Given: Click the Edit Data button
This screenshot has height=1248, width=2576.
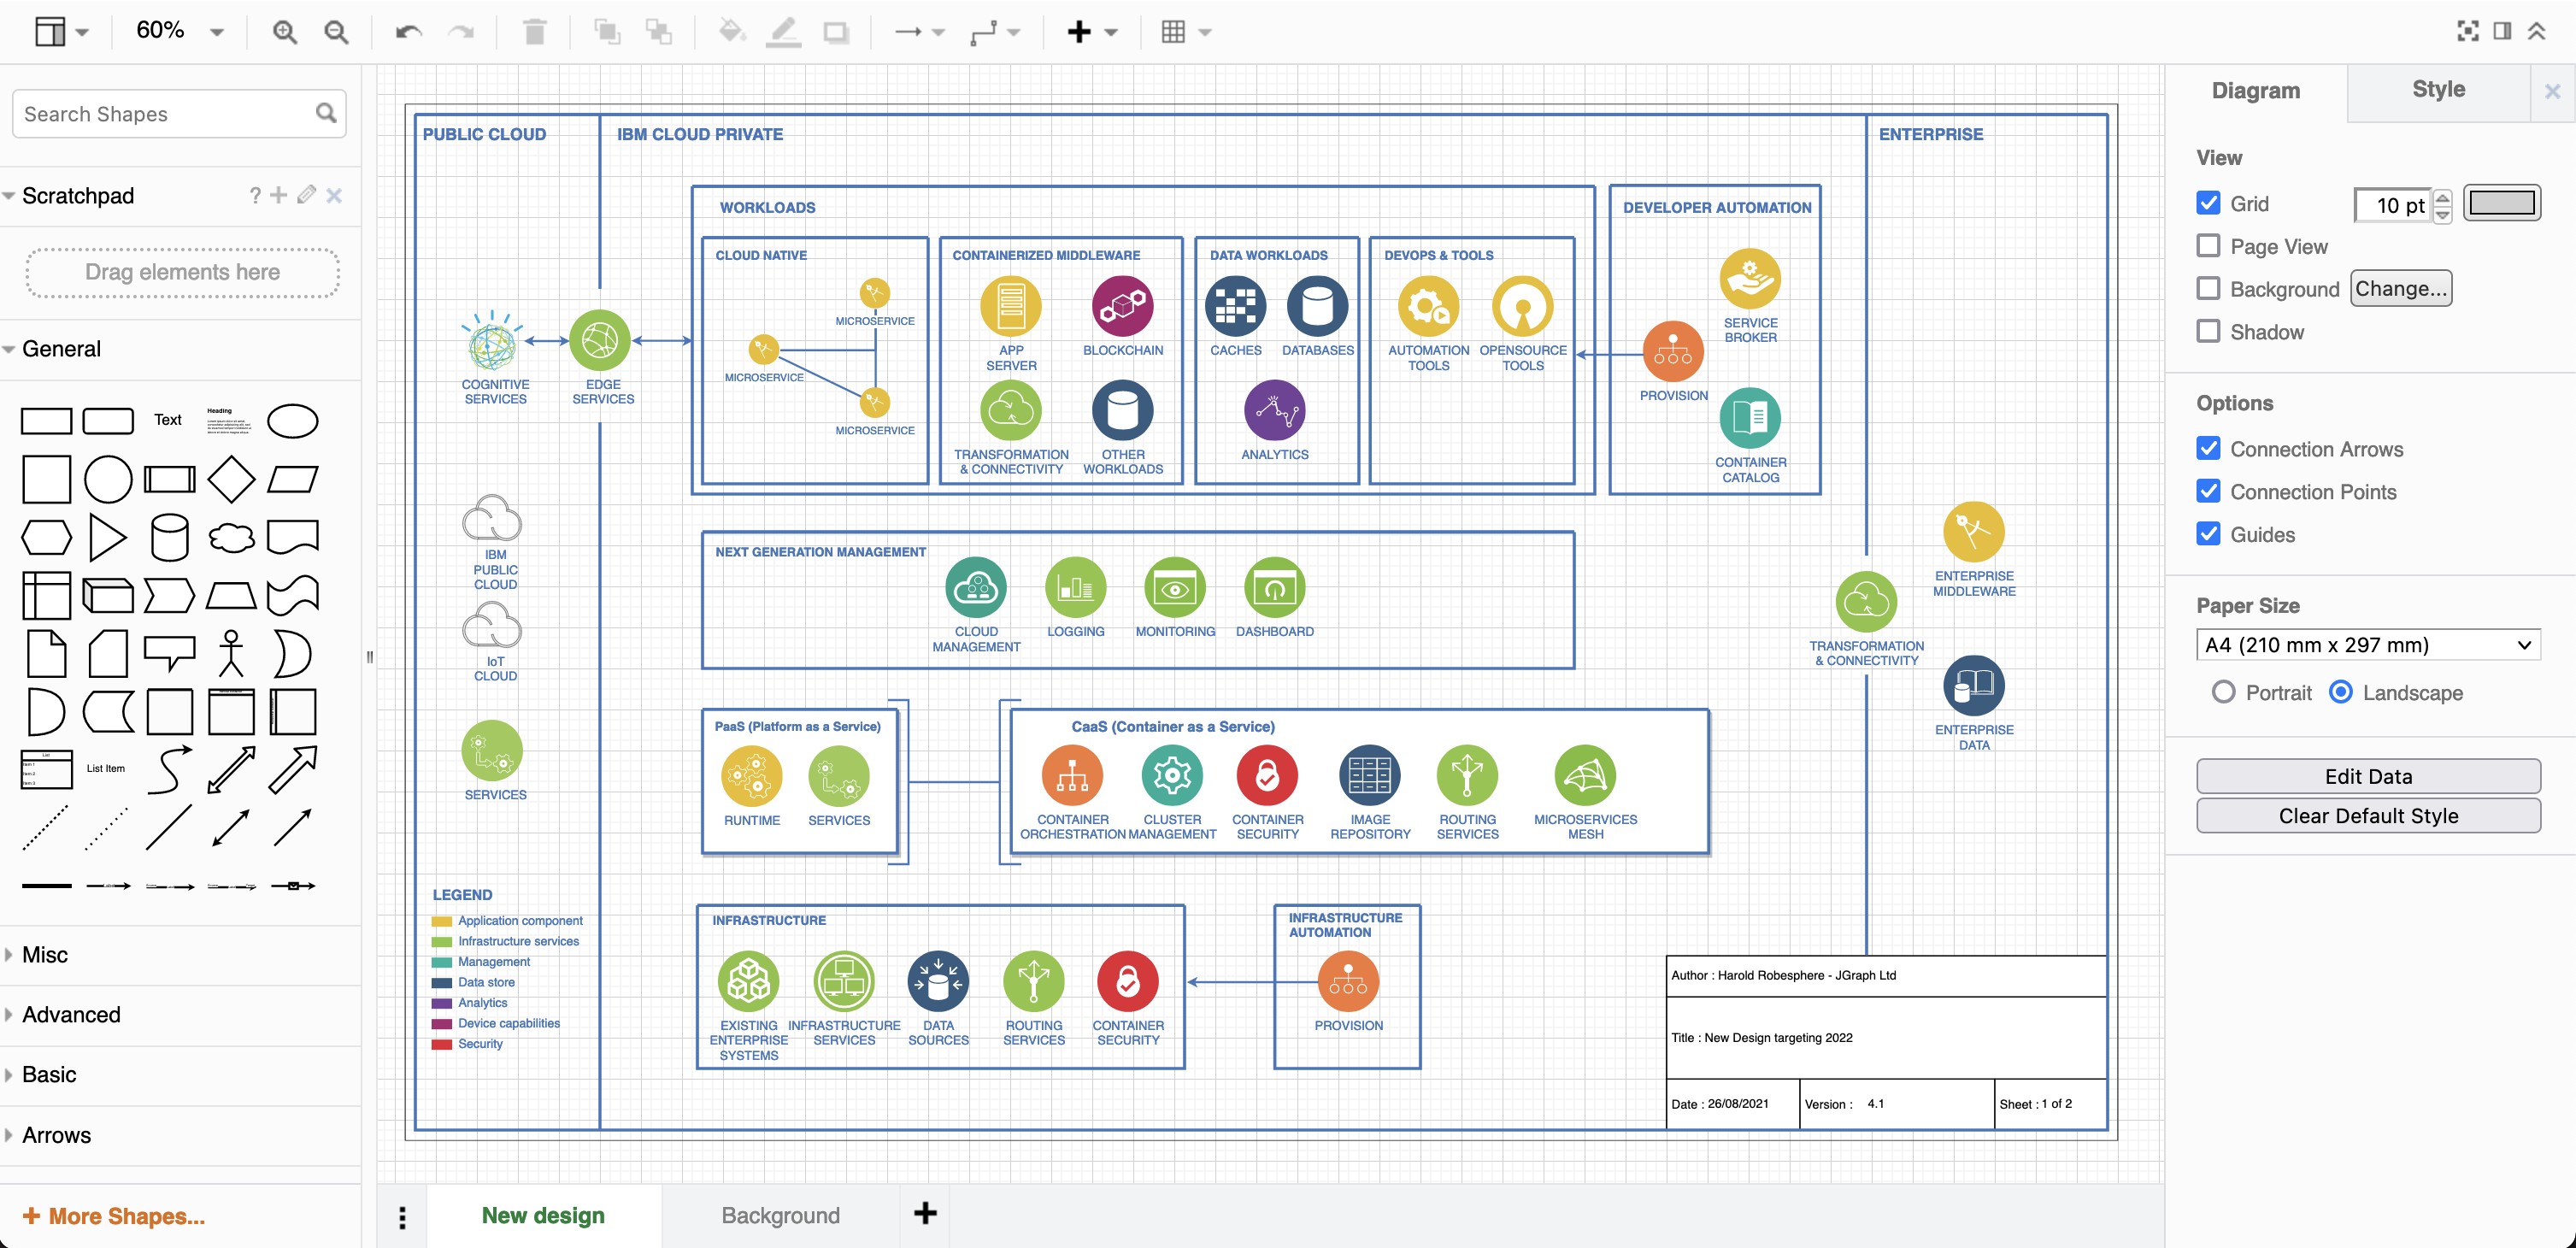Looking at the screenshot, I should click(x=2367, y=777).
